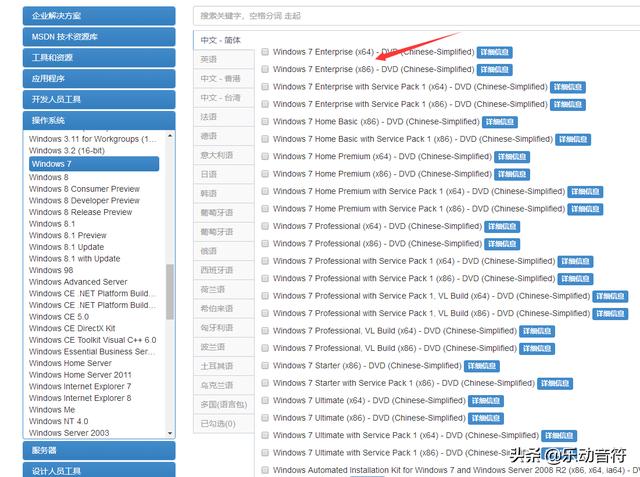Show 详细信息 for Windows 7 Enterprise (x64)
The width and height of the screenshot is (640, 477).
(x=495, y=52)
